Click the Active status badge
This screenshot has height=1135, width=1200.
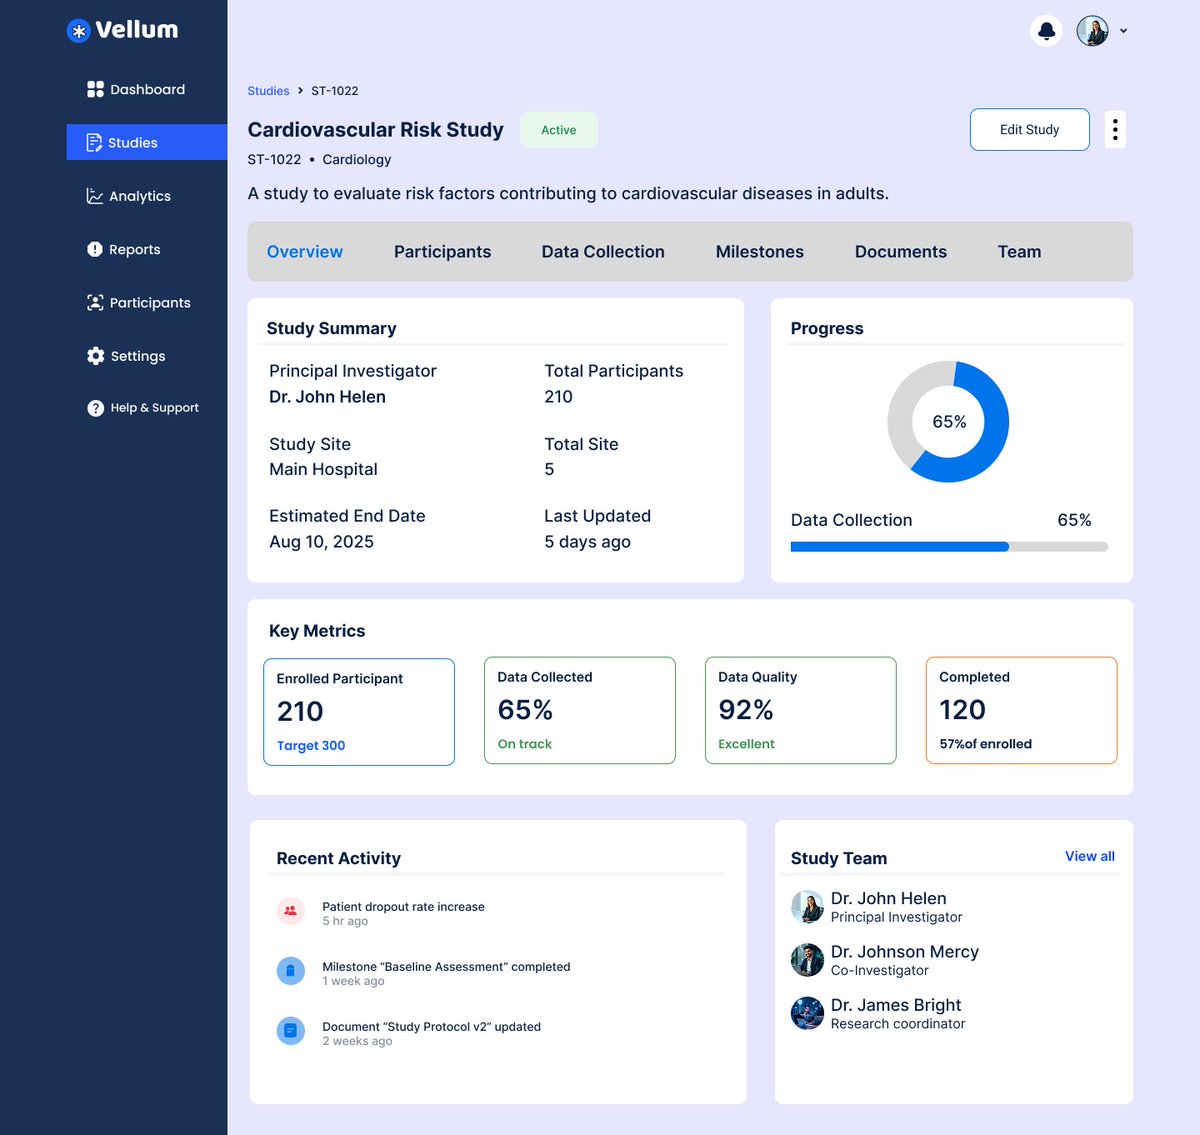(x=558, y=129)
